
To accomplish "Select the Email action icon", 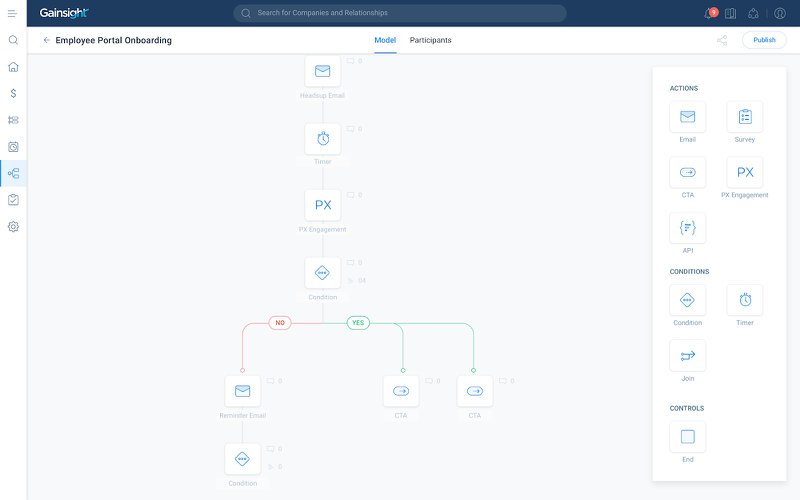I will tap(687, 117).
